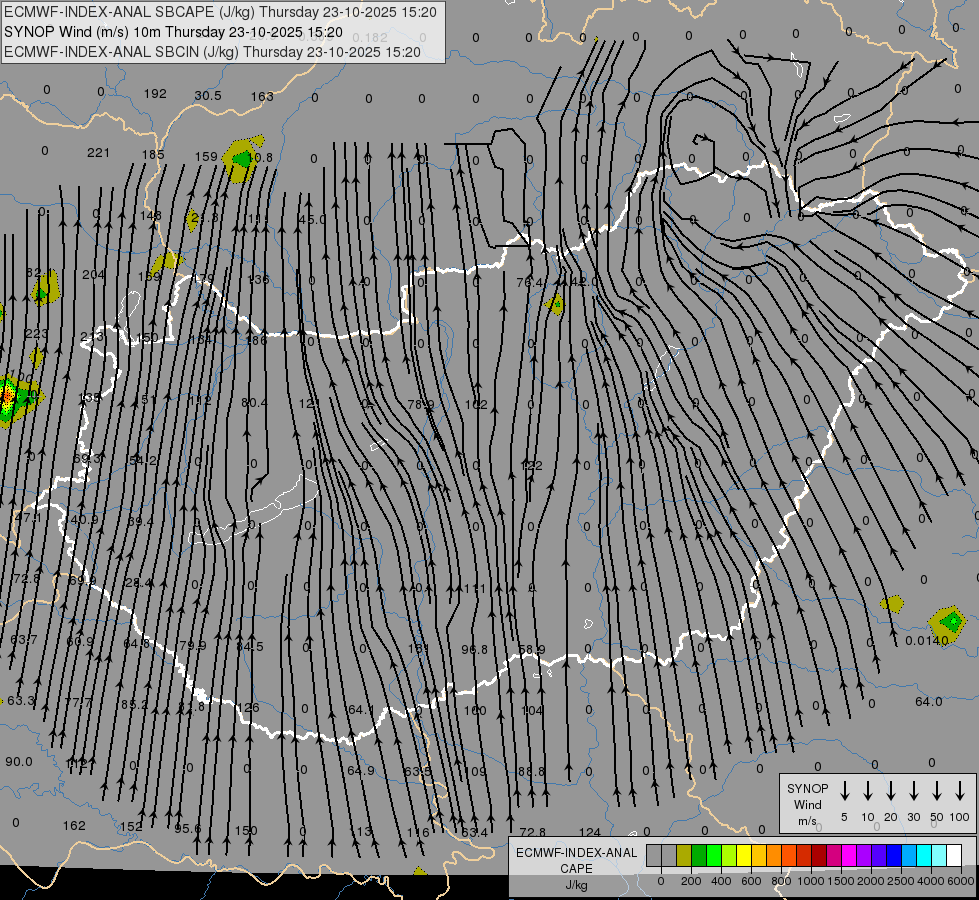Click the map value 204
Viewport: 979px width, 900px height.
click(94, 274)
